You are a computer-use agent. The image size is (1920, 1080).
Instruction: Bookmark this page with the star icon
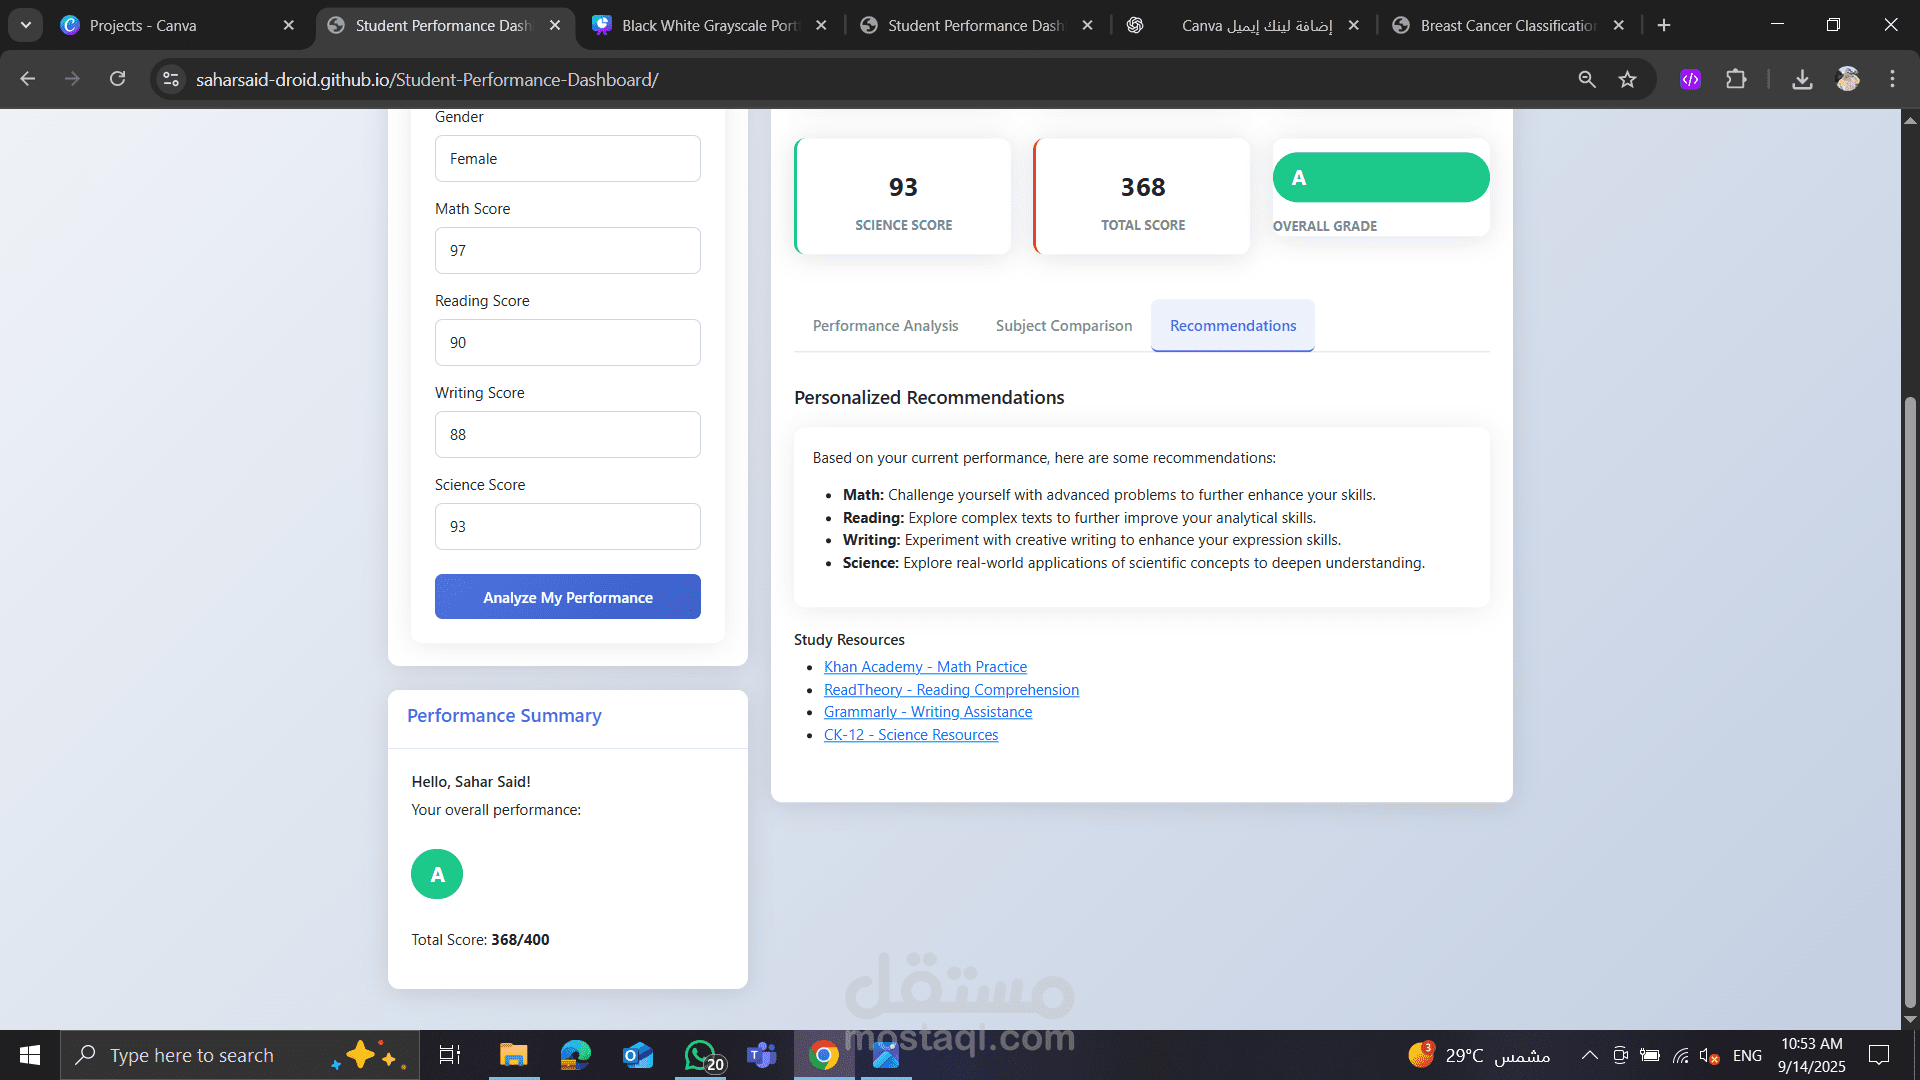click(1628, 79)
